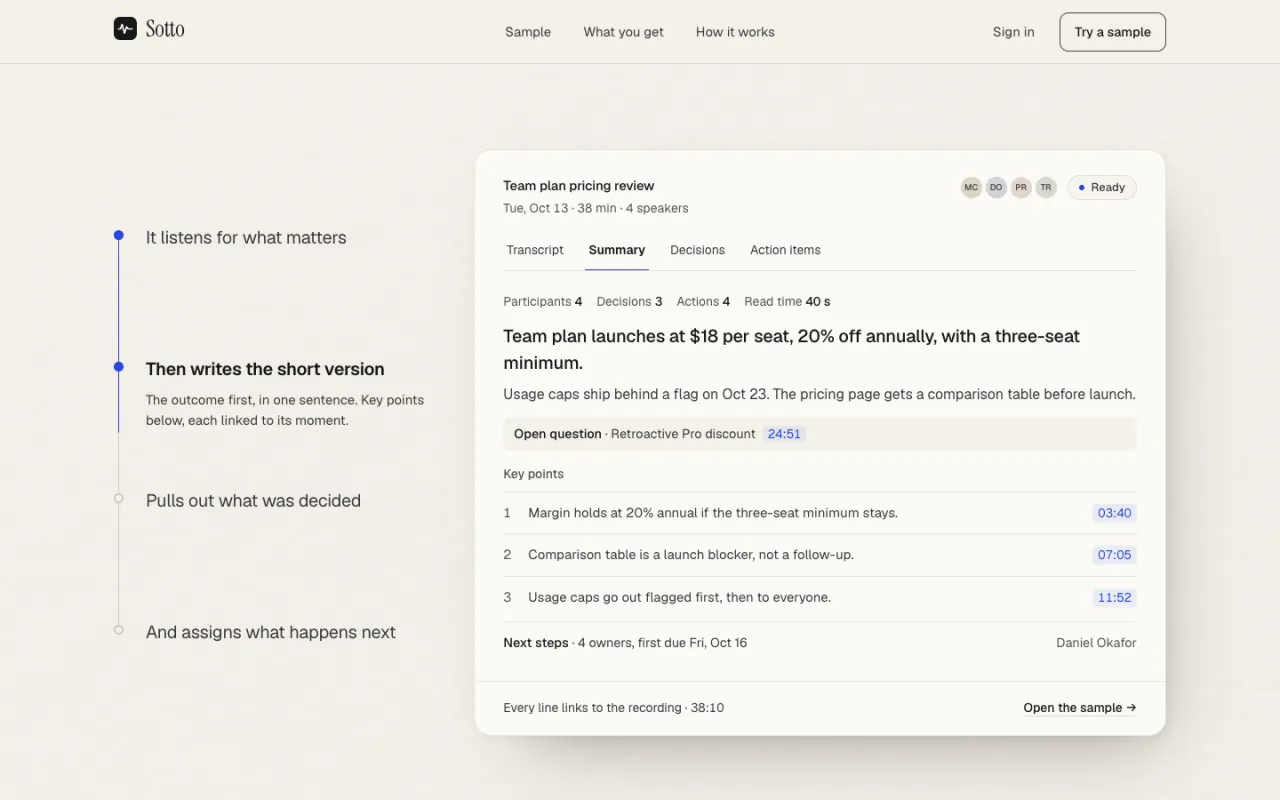Select the Summary tab
This screenshot has height=800, width=1280.
(617, 250)
